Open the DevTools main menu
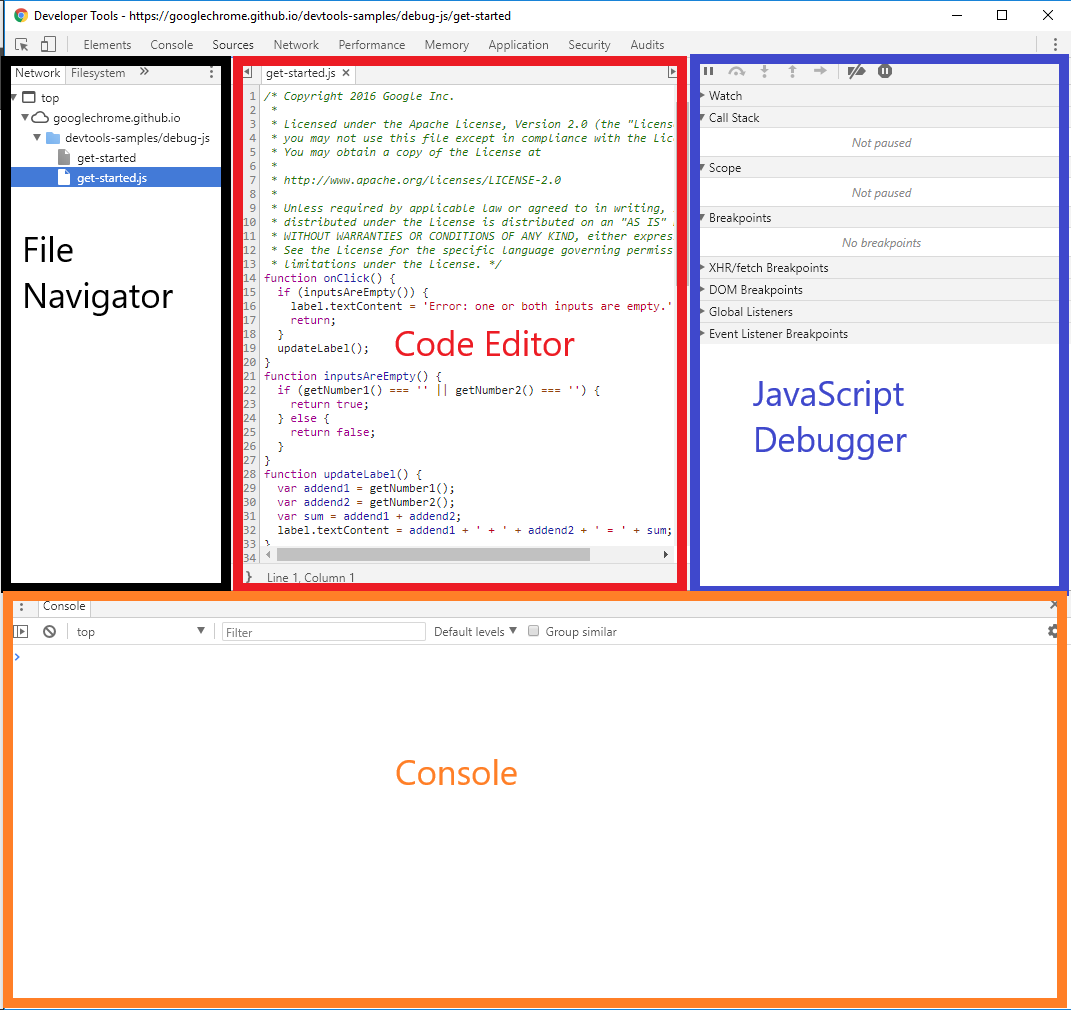 click(x=1055, y=45)
